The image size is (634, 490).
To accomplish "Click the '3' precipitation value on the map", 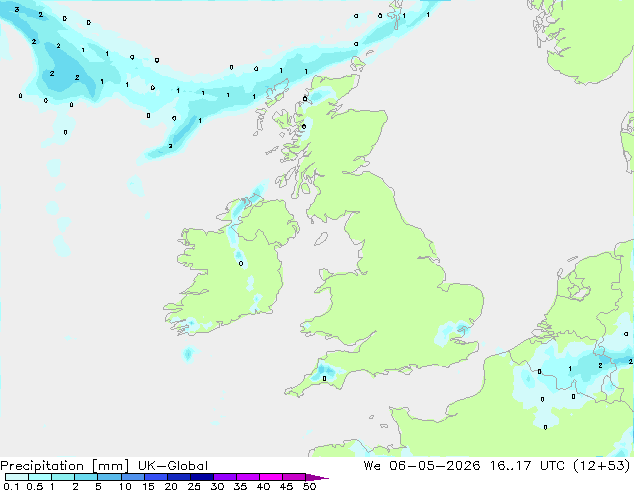I will 17,9.
